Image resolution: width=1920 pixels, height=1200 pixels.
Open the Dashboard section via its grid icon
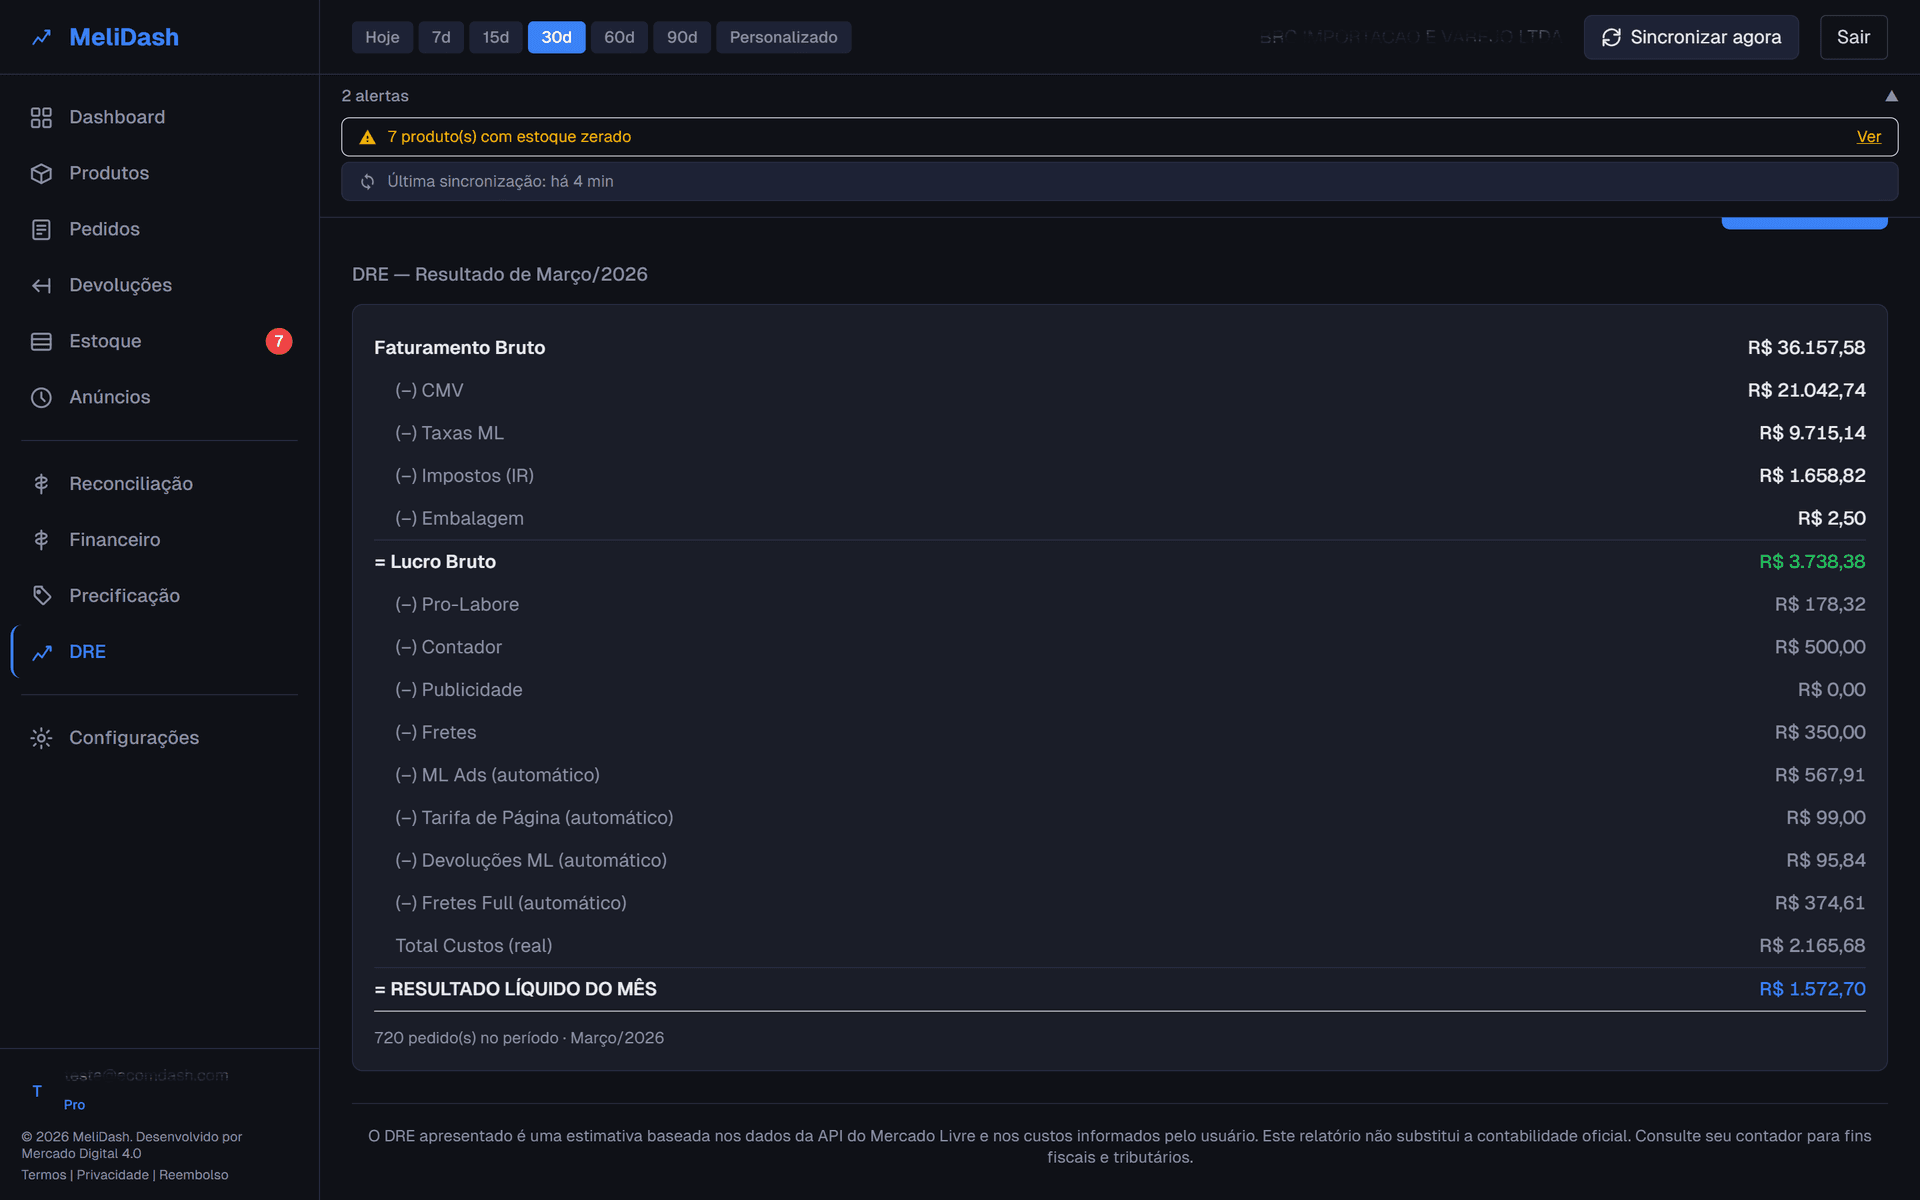tap(41, 117)
